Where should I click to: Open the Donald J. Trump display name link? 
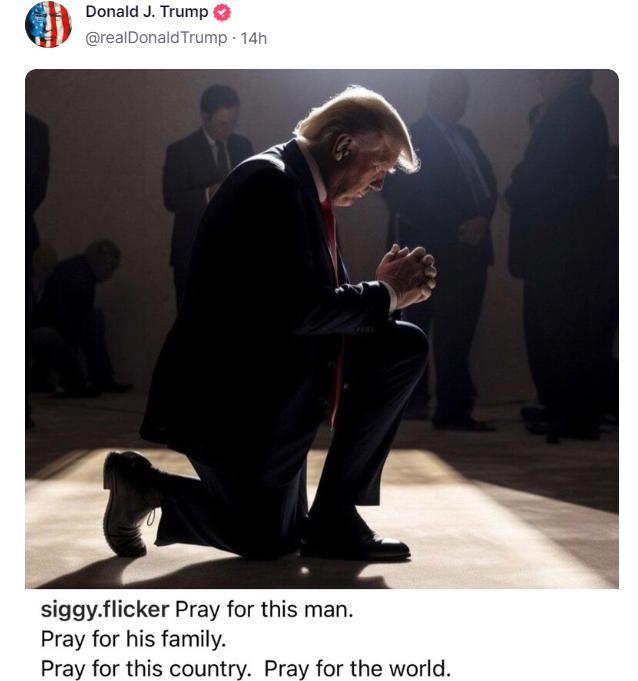click(x=146, y=13)
